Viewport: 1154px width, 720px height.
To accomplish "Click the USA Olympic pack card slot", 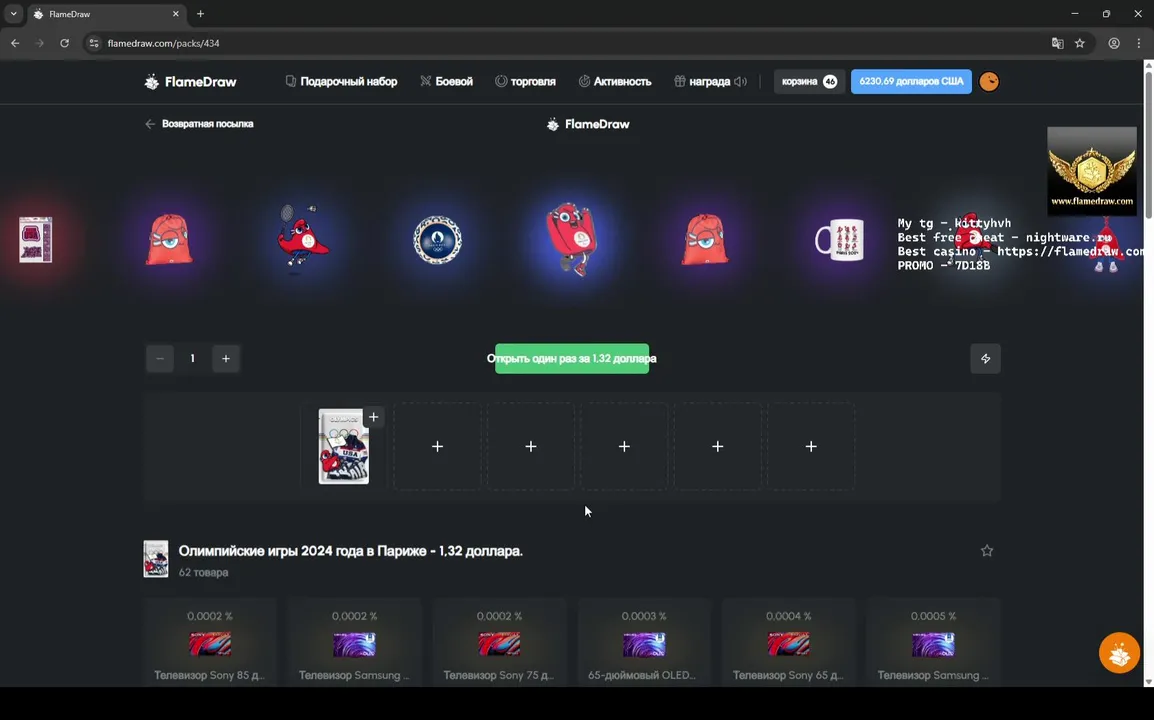I will click(x=344, y=446).
